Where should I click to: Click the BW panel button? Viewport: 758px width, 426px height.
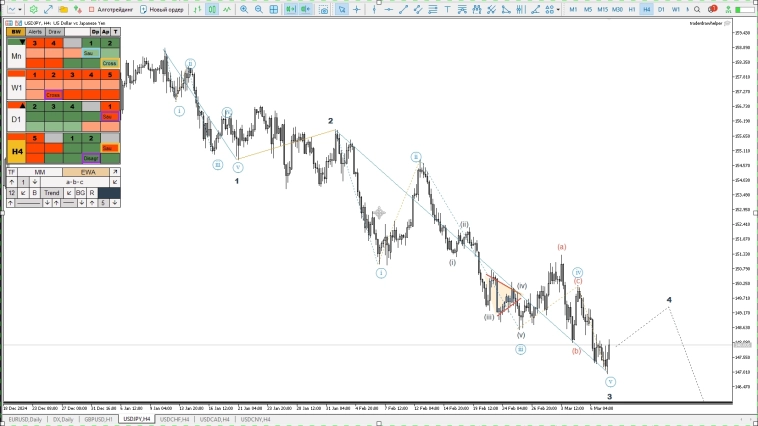pyautogui.click(x=16, y=32)
